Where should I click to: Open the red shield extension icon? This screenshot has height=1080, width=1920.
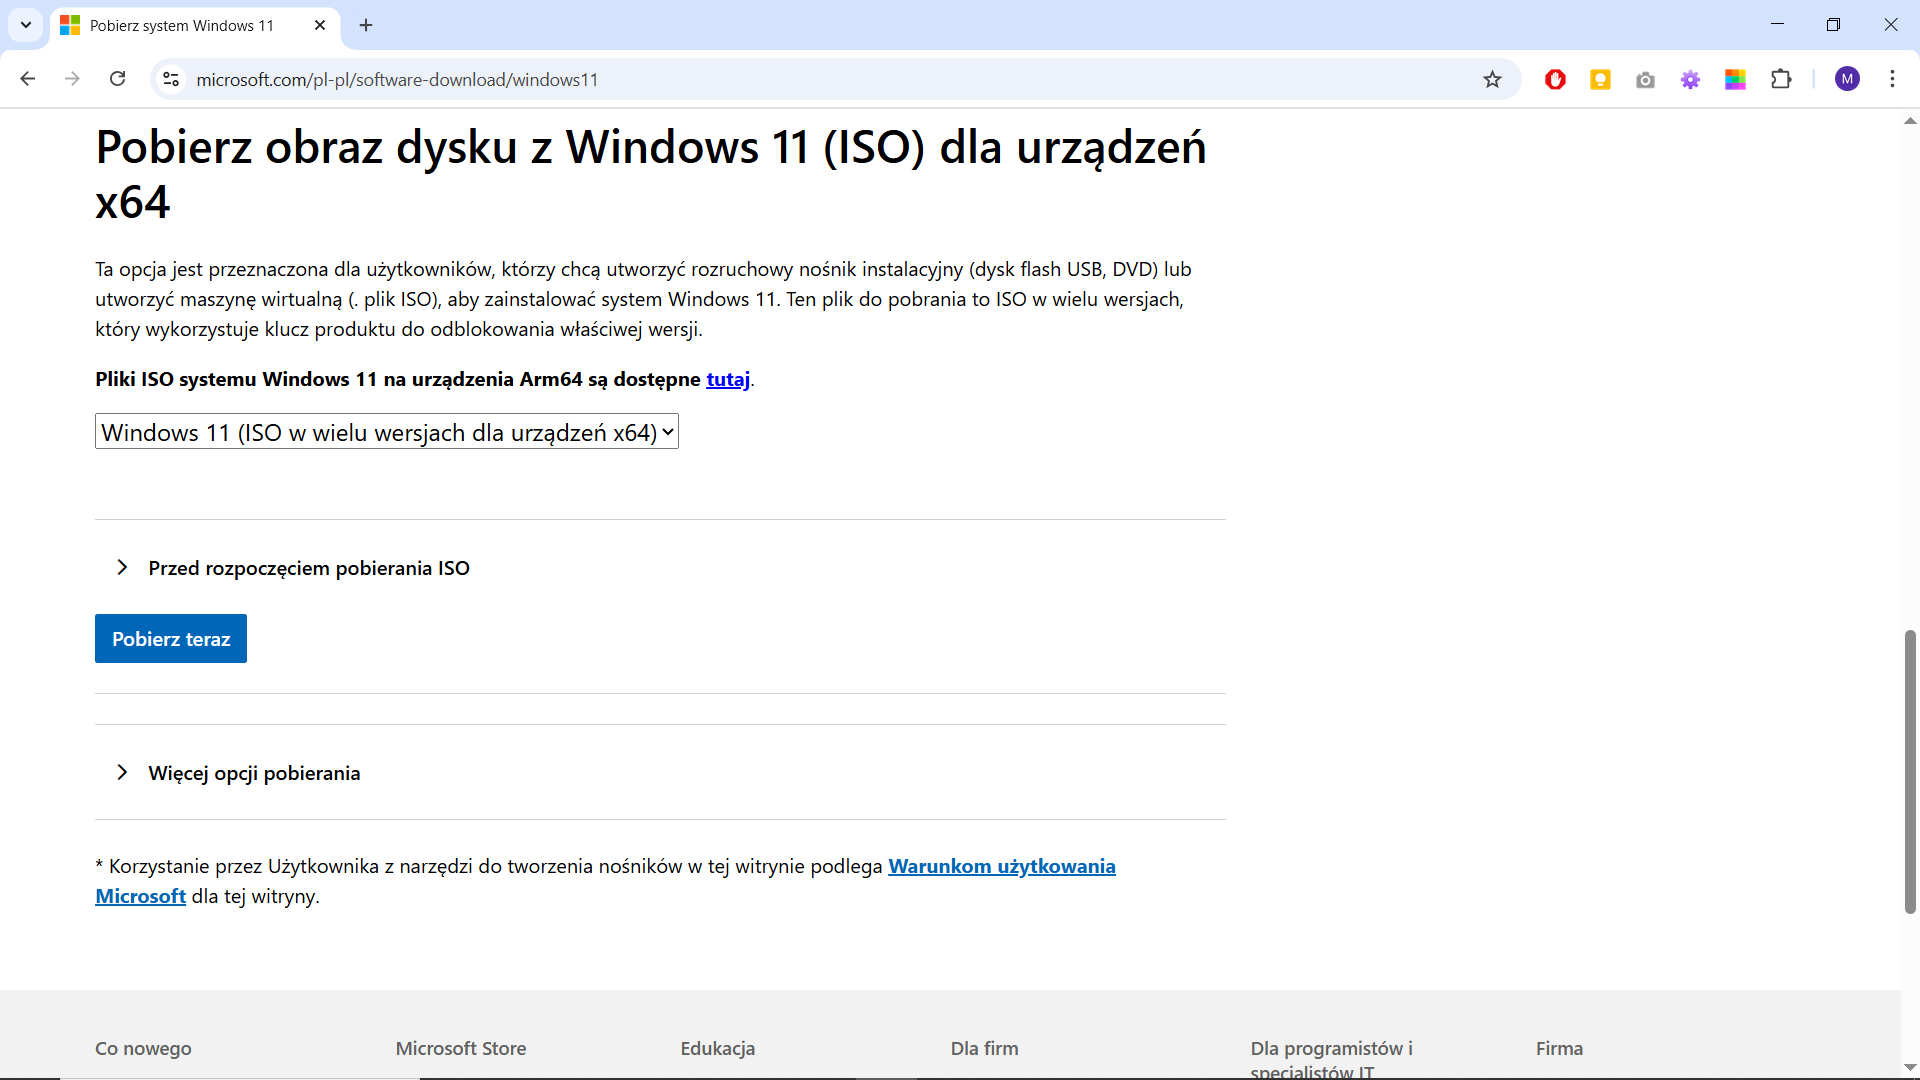click(x=1555, y=79)
